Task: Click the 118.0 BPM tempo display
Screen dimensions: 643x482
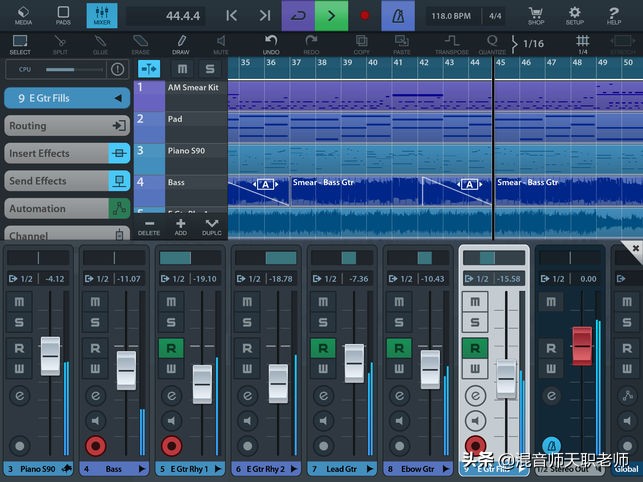Action: click(x=451, y=16)
